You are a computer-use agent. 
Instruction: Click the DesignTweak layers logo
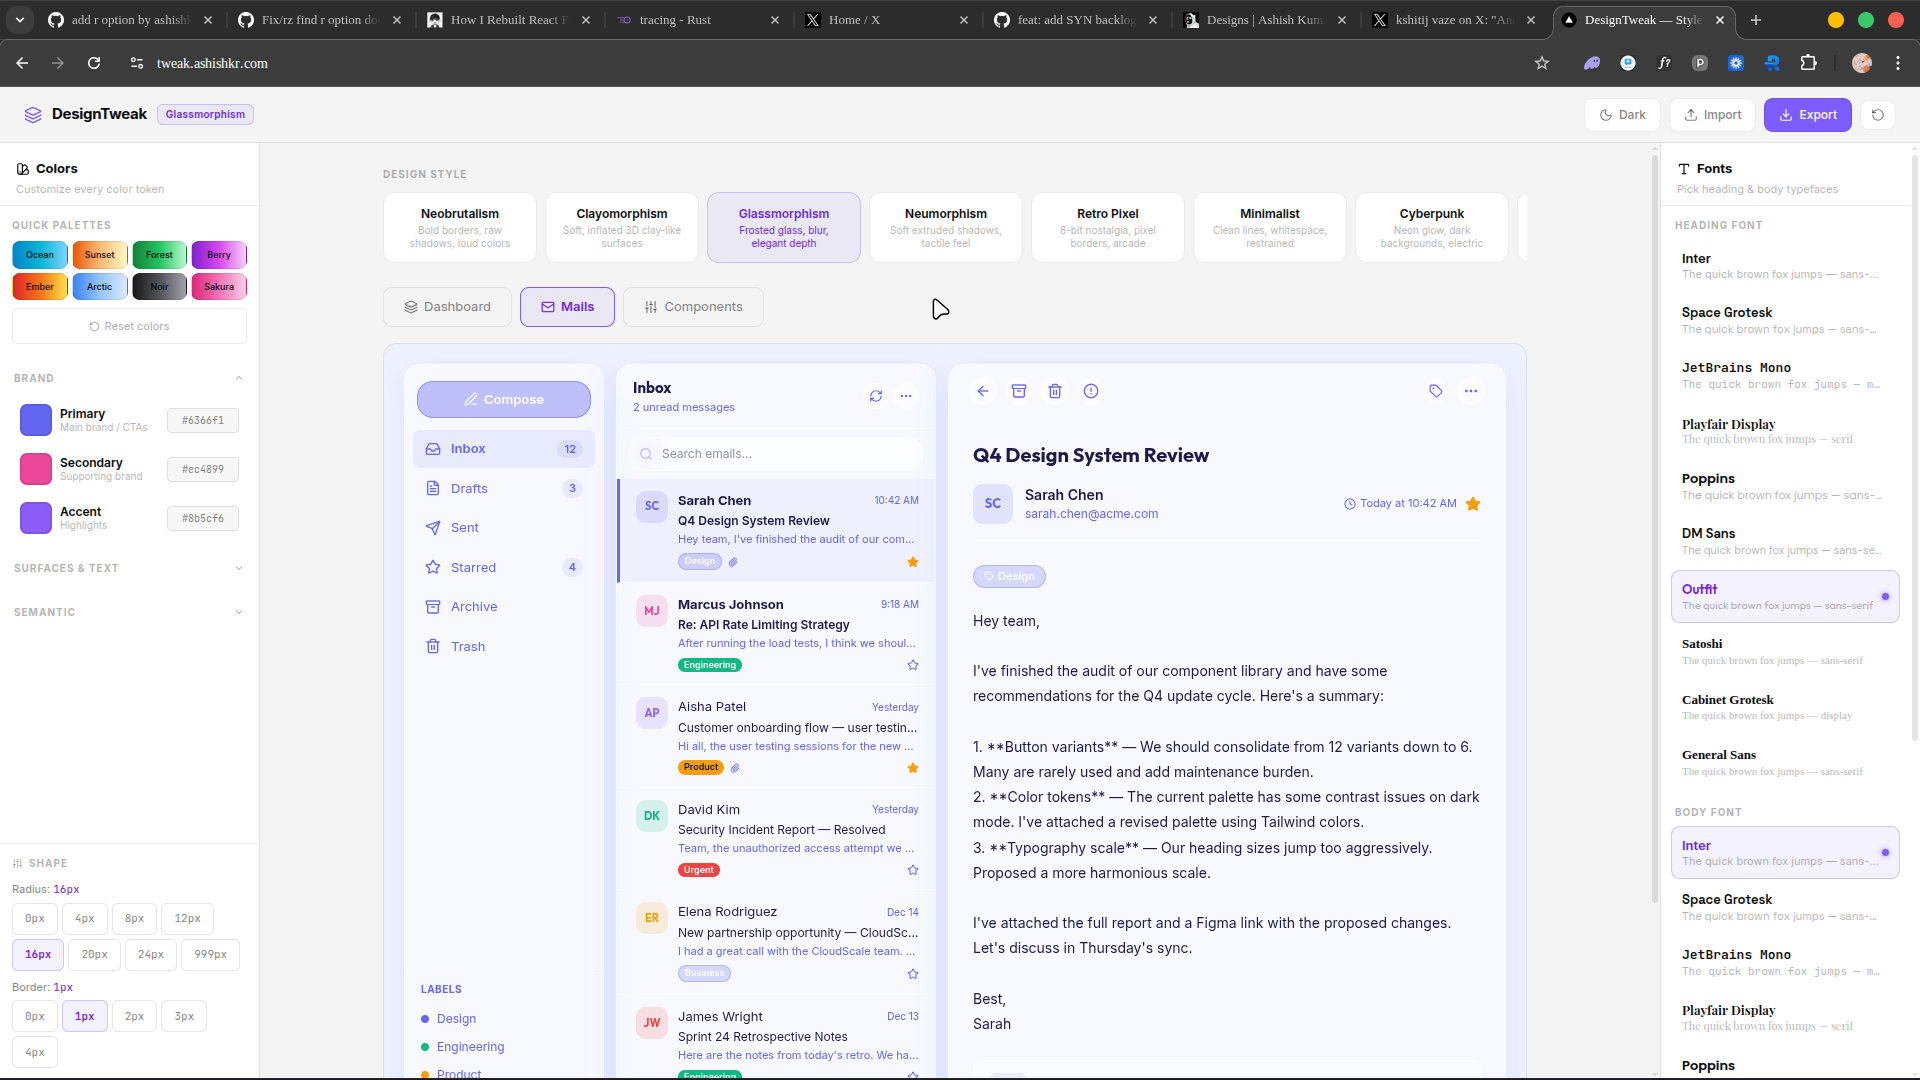click(x=33, y=114)
